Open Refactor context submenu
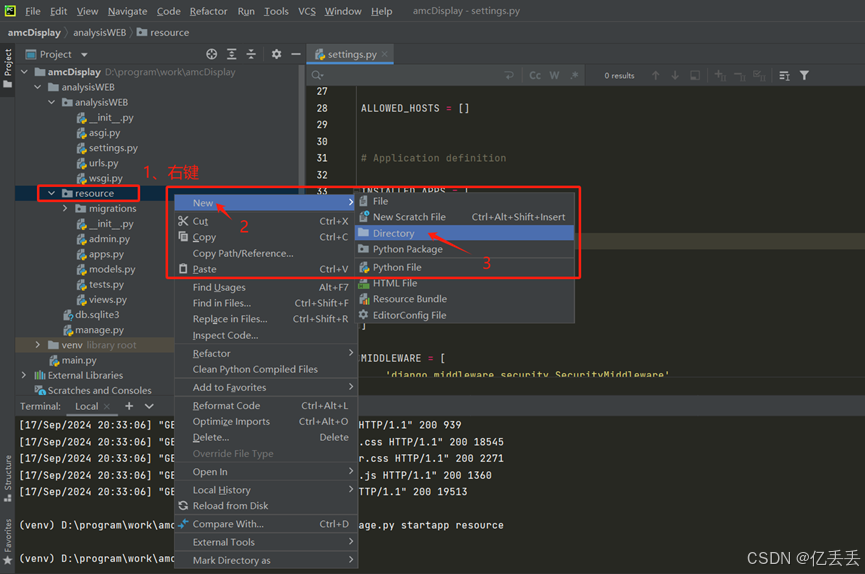The height and width of the screenshot is (574, 865). pos(265,353)
